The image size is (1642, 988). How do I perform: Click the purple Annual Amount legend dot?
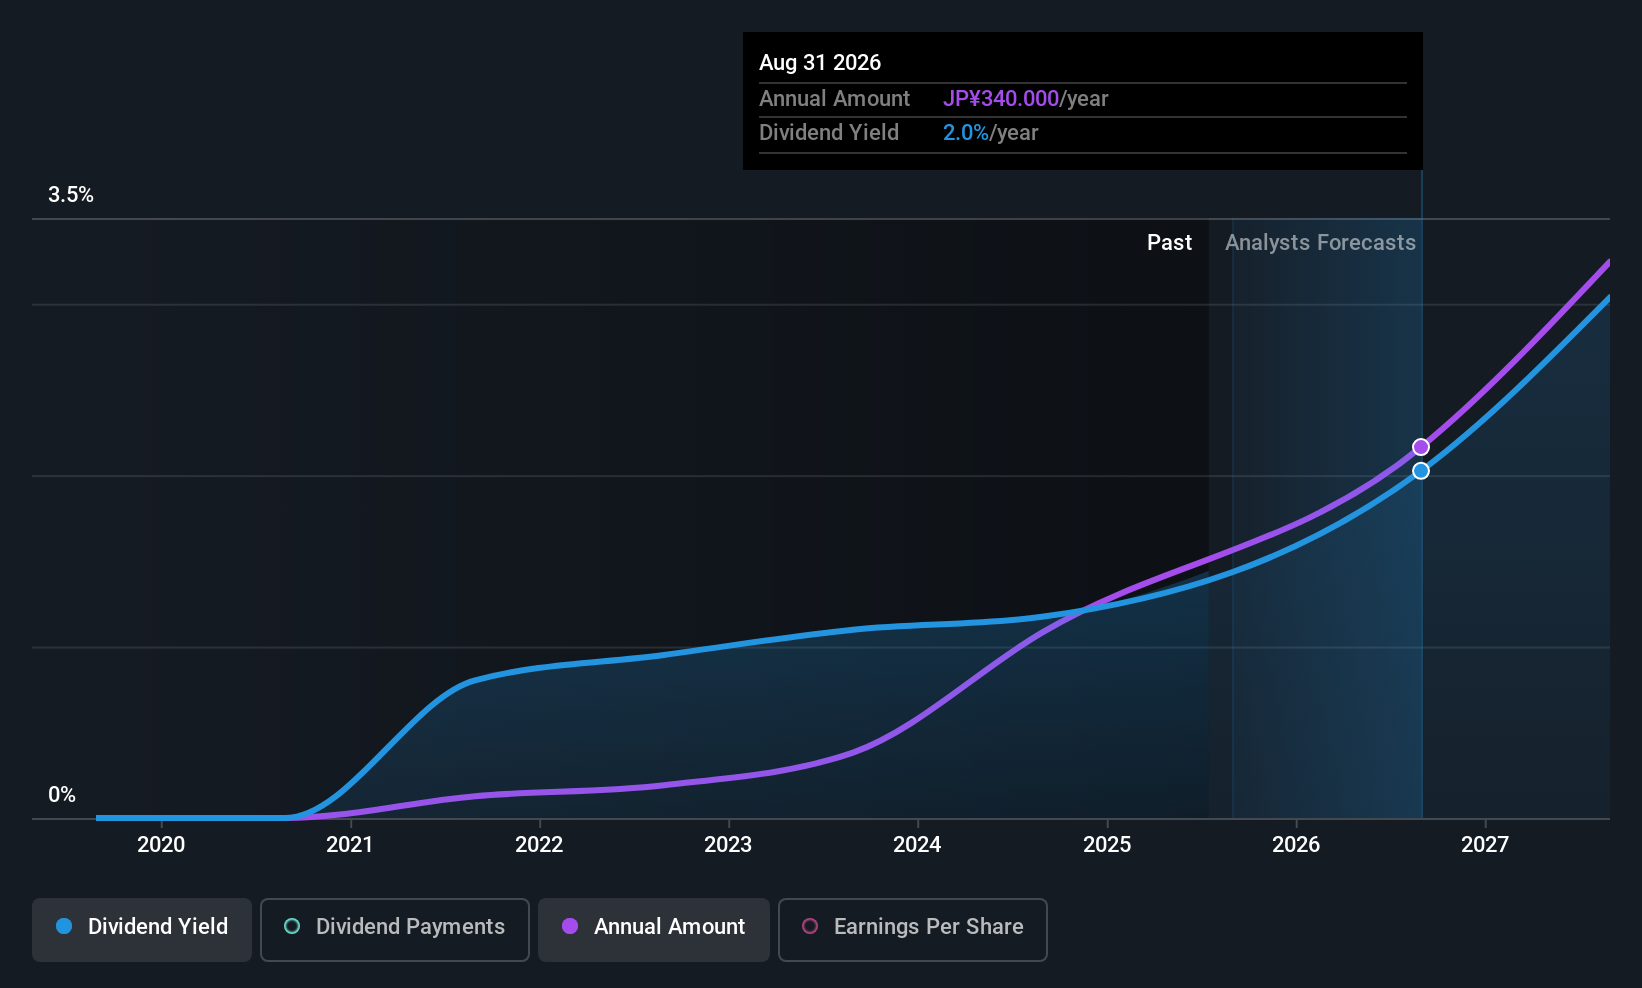click(x=570, y=926)
